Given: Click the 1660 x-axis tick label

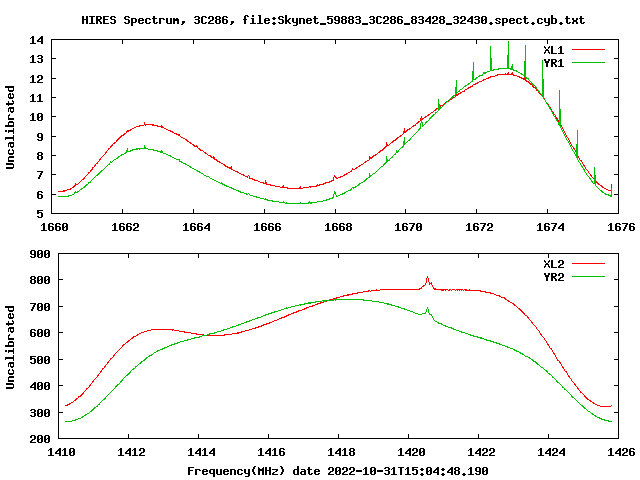Looking at the screenshot, I should [x=54, y=227].
